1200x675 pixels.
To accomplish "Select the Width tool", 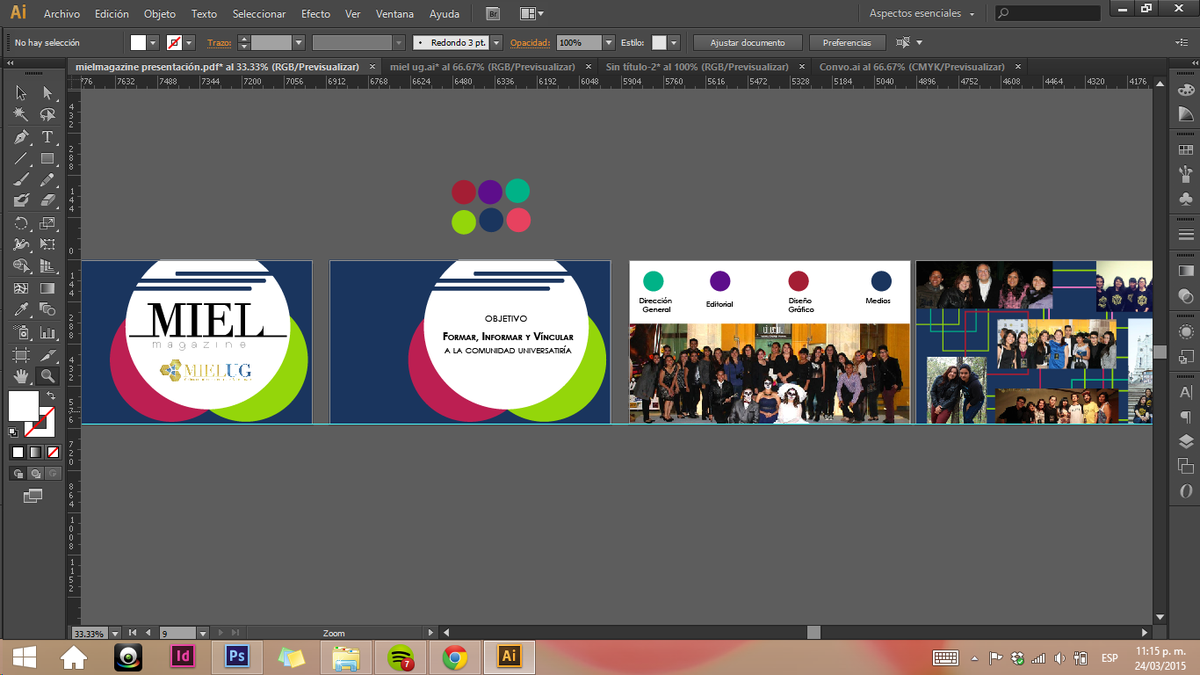I will tap(20, 244).
